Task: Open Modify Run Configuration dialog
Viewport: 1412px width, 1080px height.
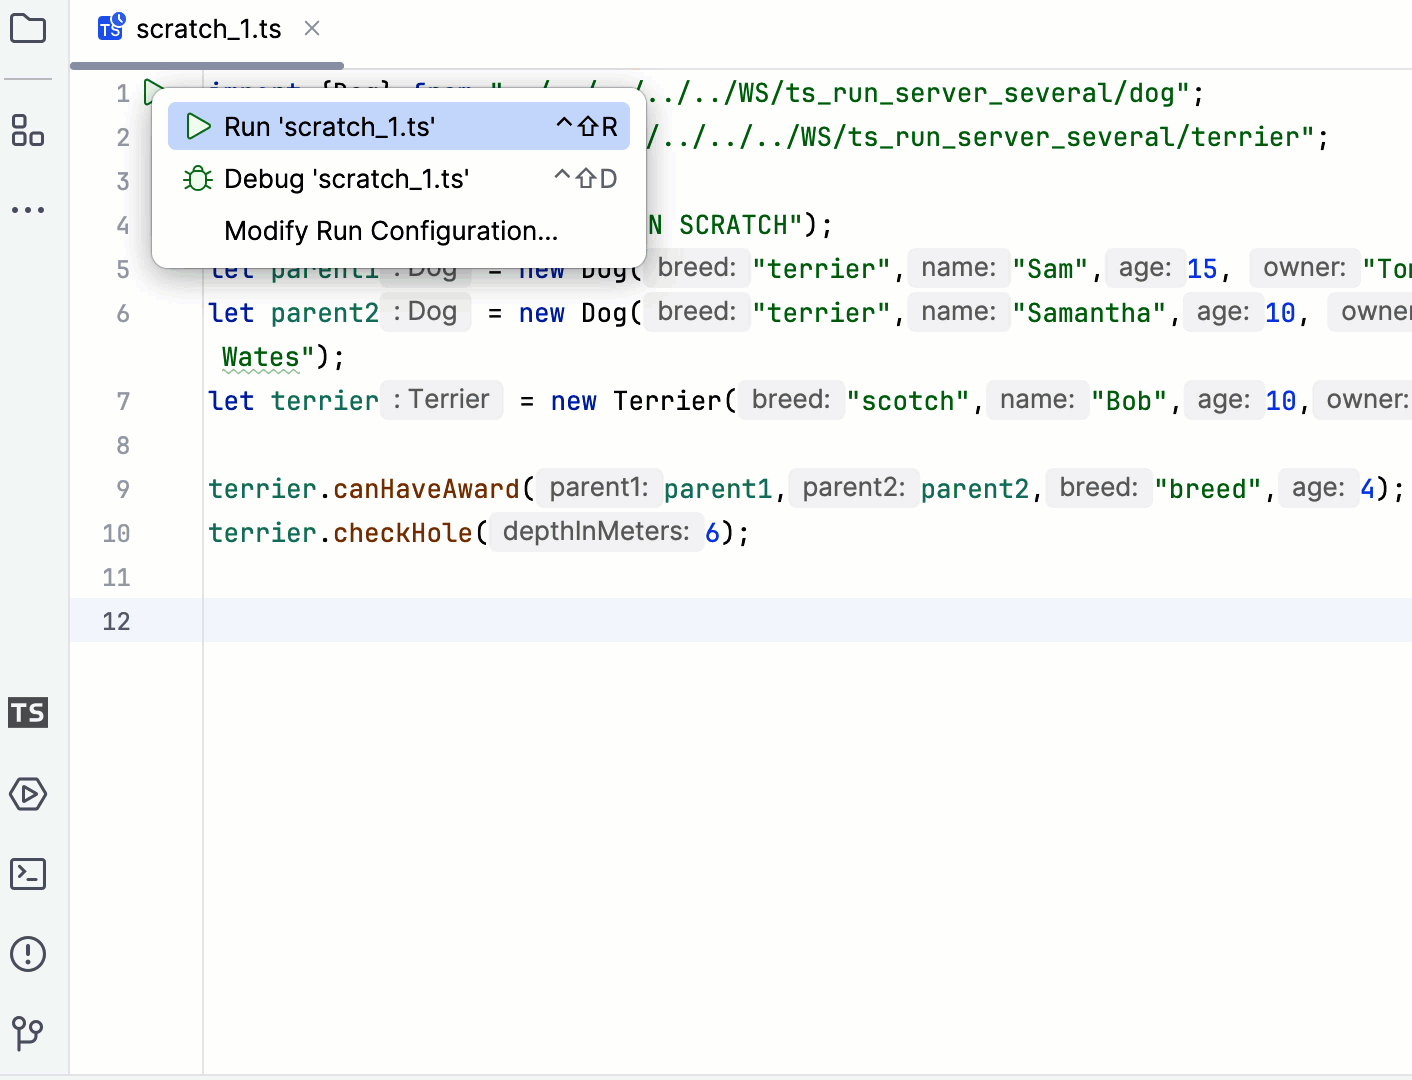Action: (390, 230)
